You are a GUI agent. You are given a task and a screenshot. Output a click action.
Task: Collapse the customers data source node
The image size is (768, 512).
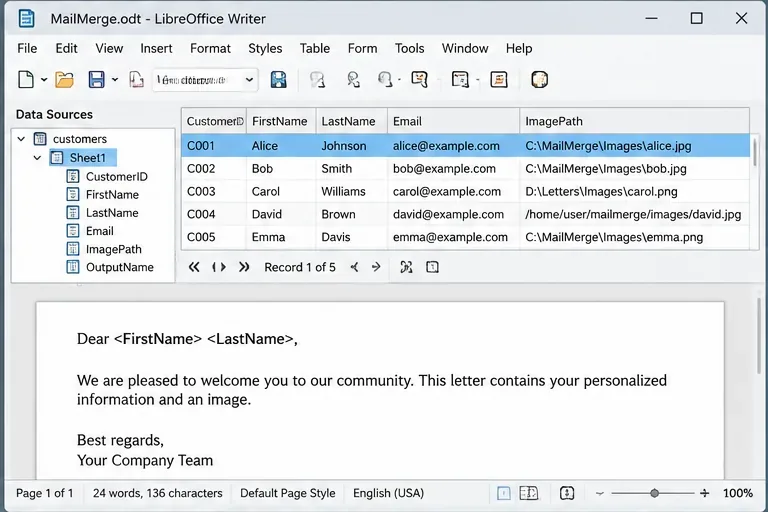[21, 139]
